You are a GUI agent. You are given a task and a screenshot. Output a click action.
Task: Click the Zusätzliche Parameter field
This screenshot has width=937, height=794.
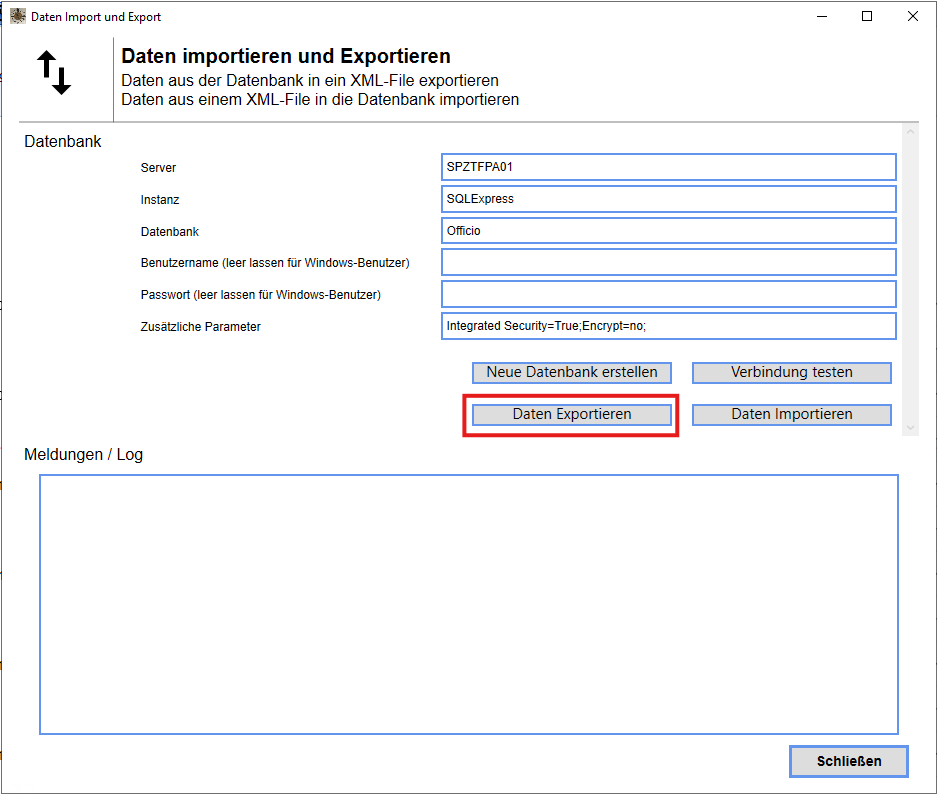(667, 325)
